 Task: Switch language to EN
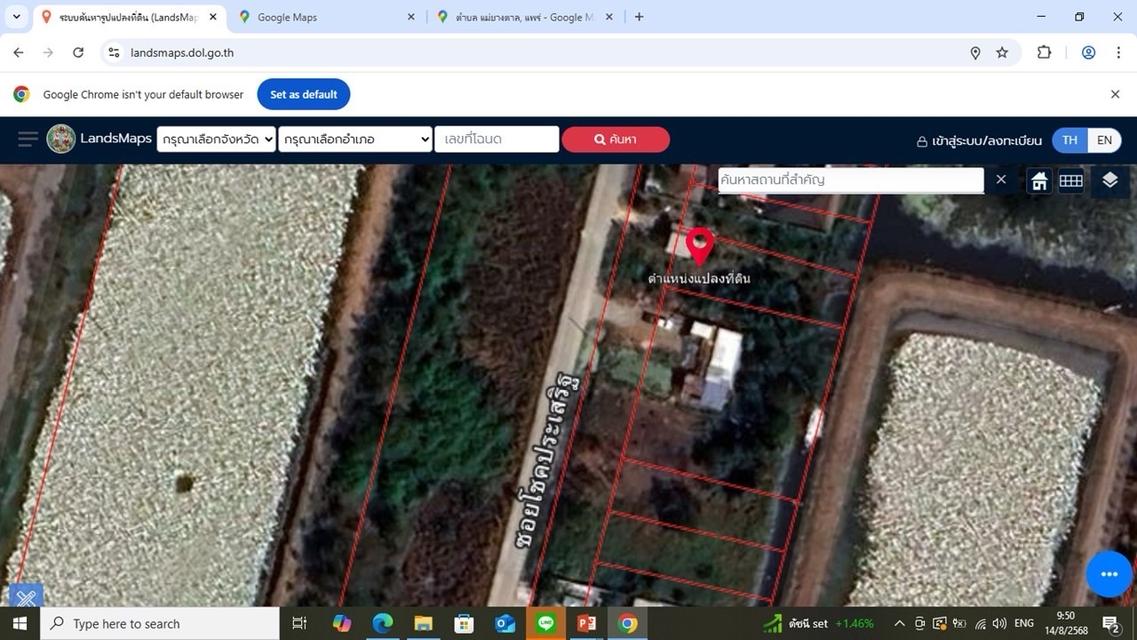coord(1104,140)
